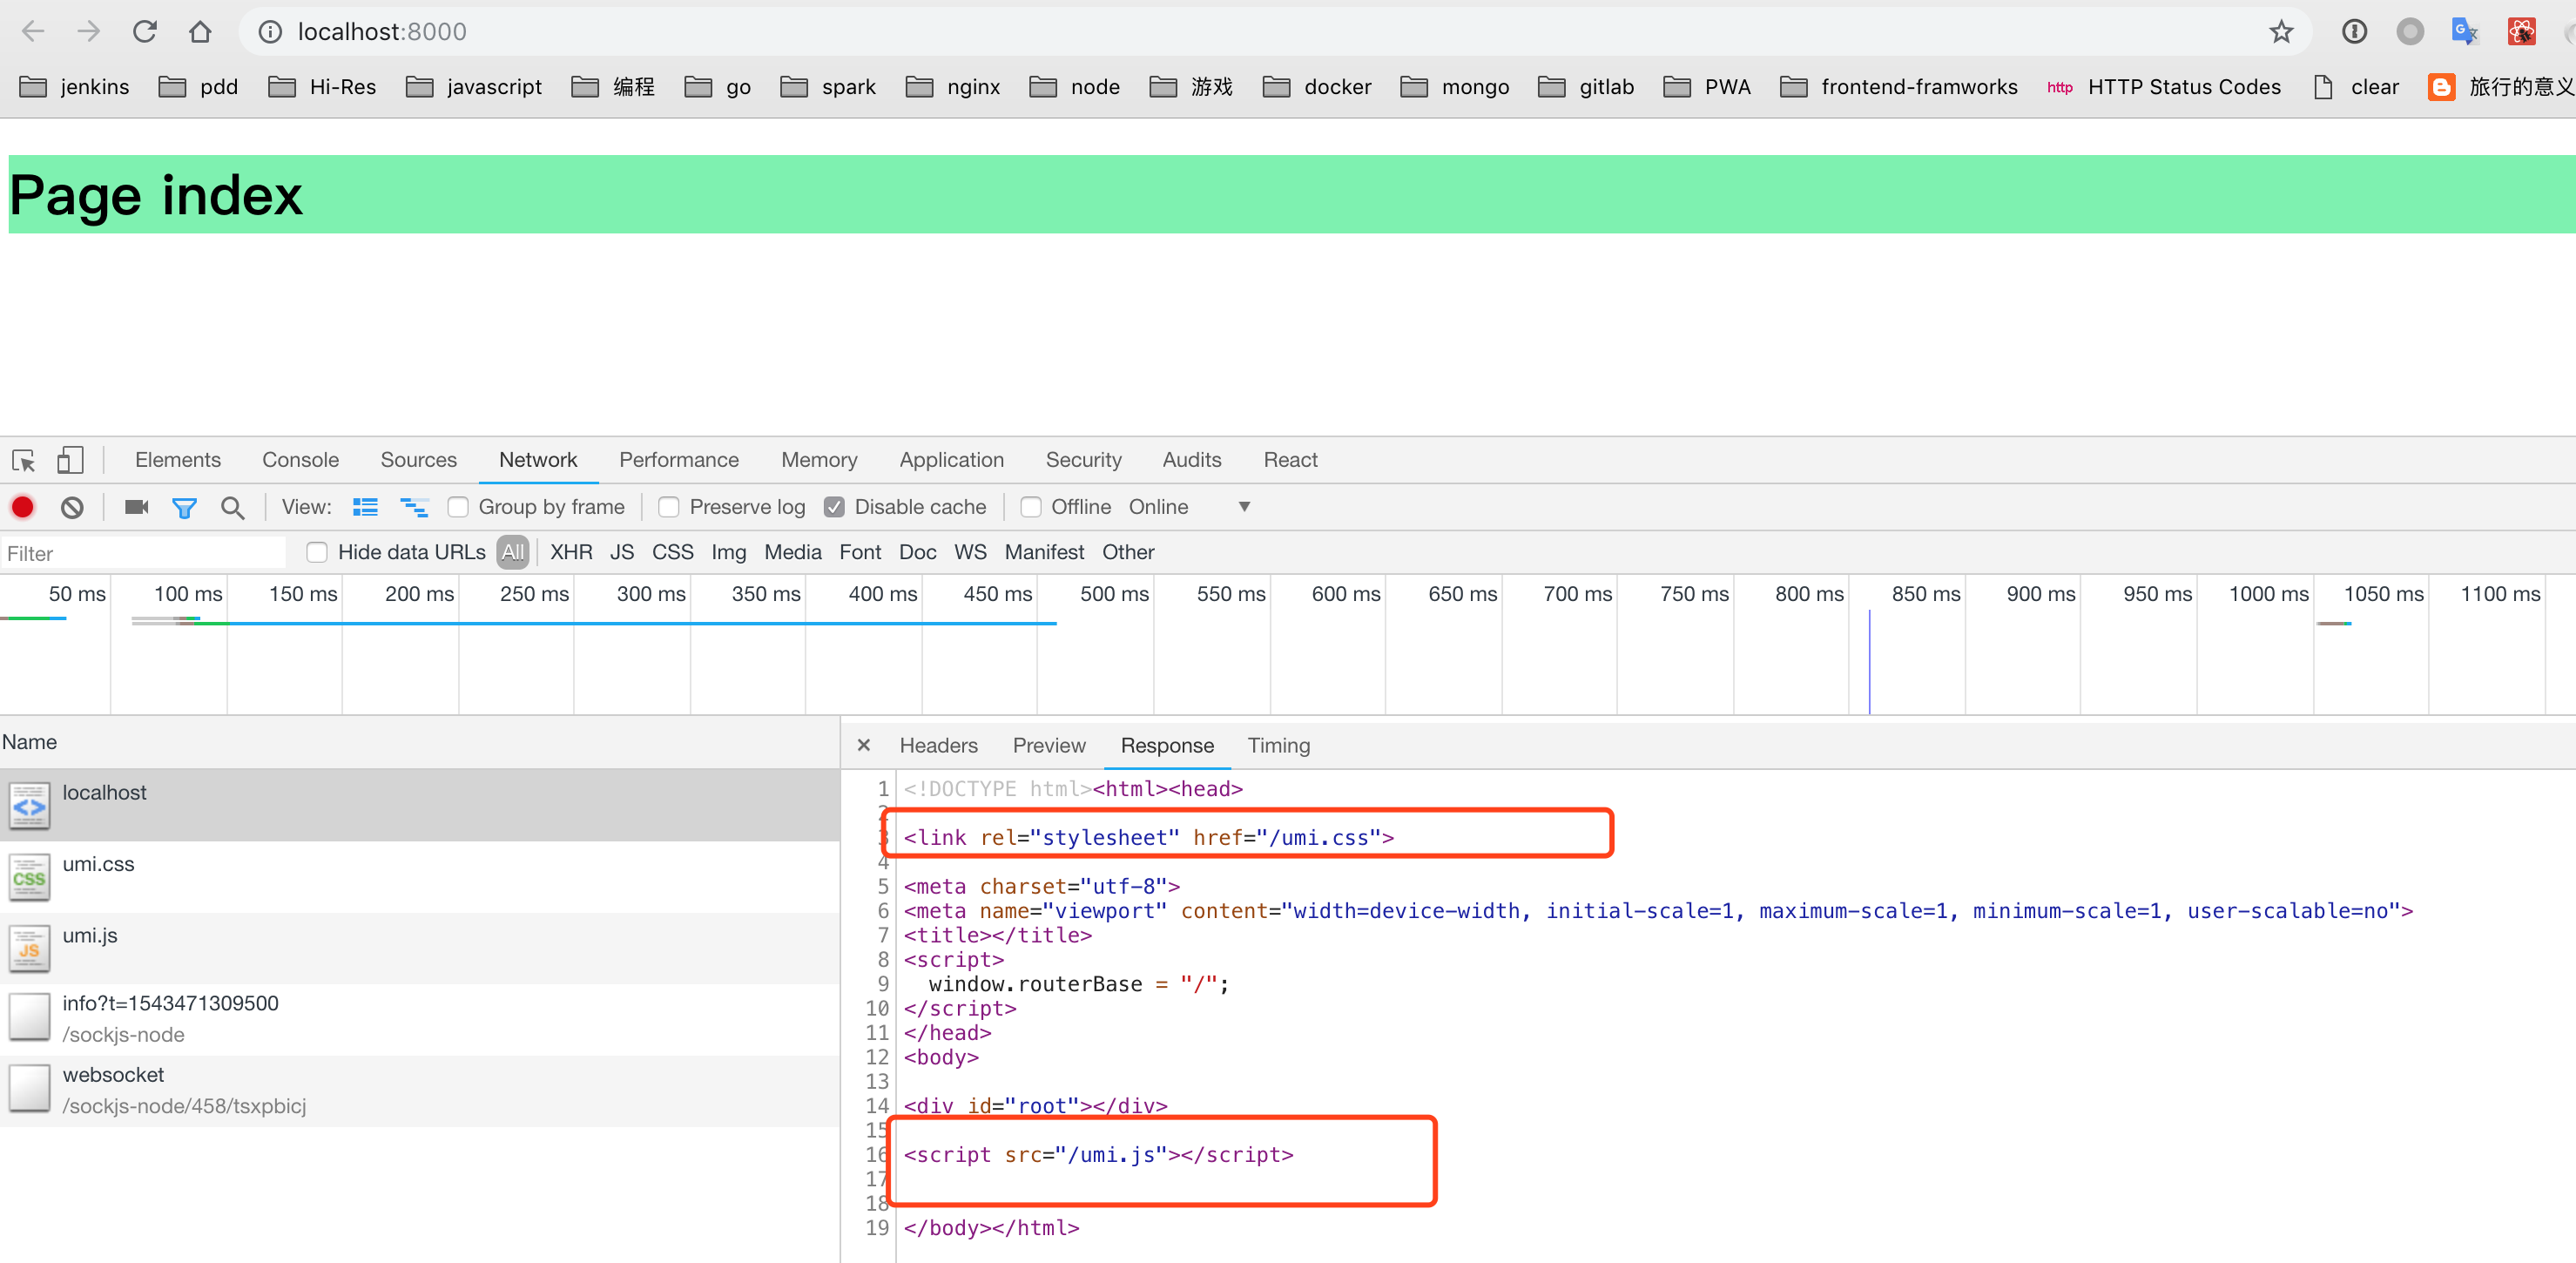
Task: Select the WS request filter
Action: tap(969, 552)
